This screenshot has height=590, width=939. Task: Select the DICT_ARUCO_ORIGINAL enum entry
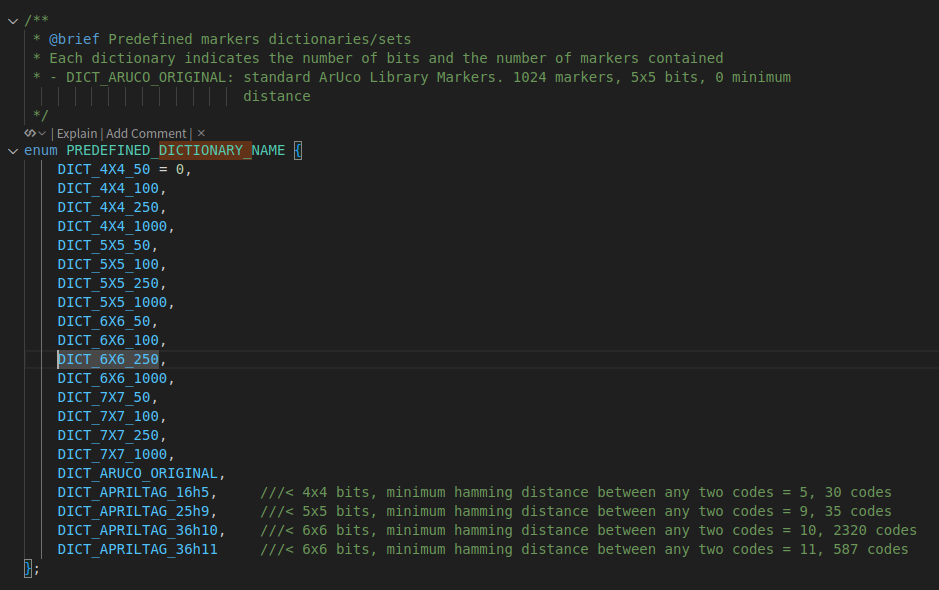pos(137,473)
